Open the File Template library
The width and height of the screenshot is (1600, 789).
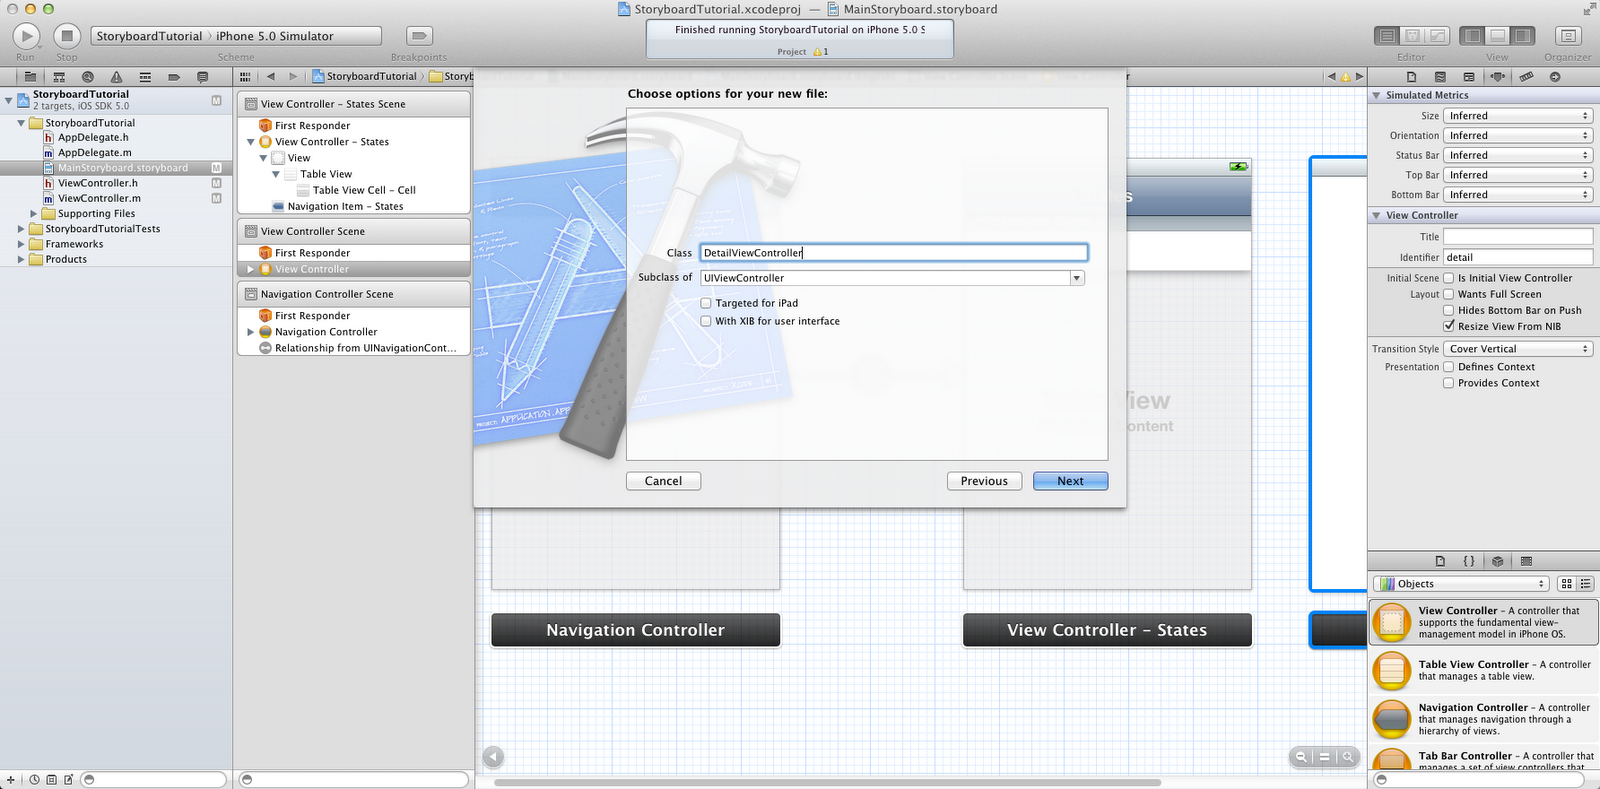pyautogui.click(x=1440, y=561)
